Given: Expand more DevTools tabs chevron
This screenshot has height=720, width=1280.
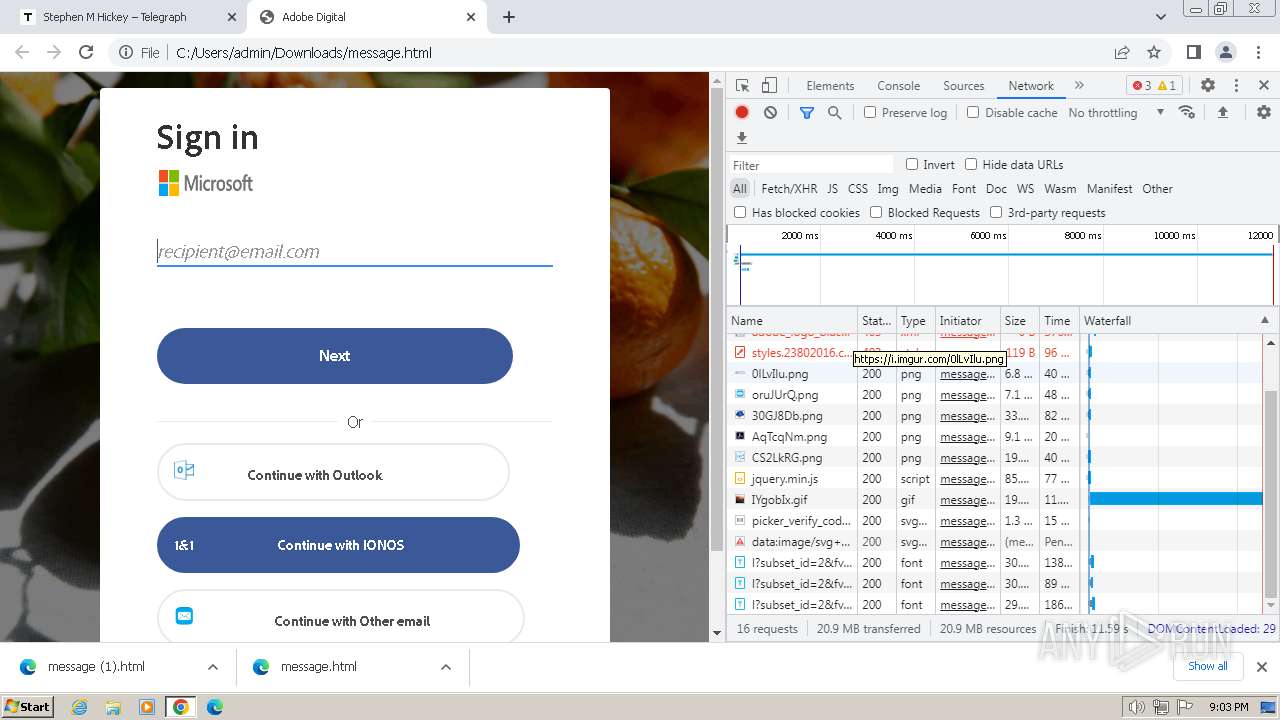Looking at the screenshot, I should pos(1079,86).
